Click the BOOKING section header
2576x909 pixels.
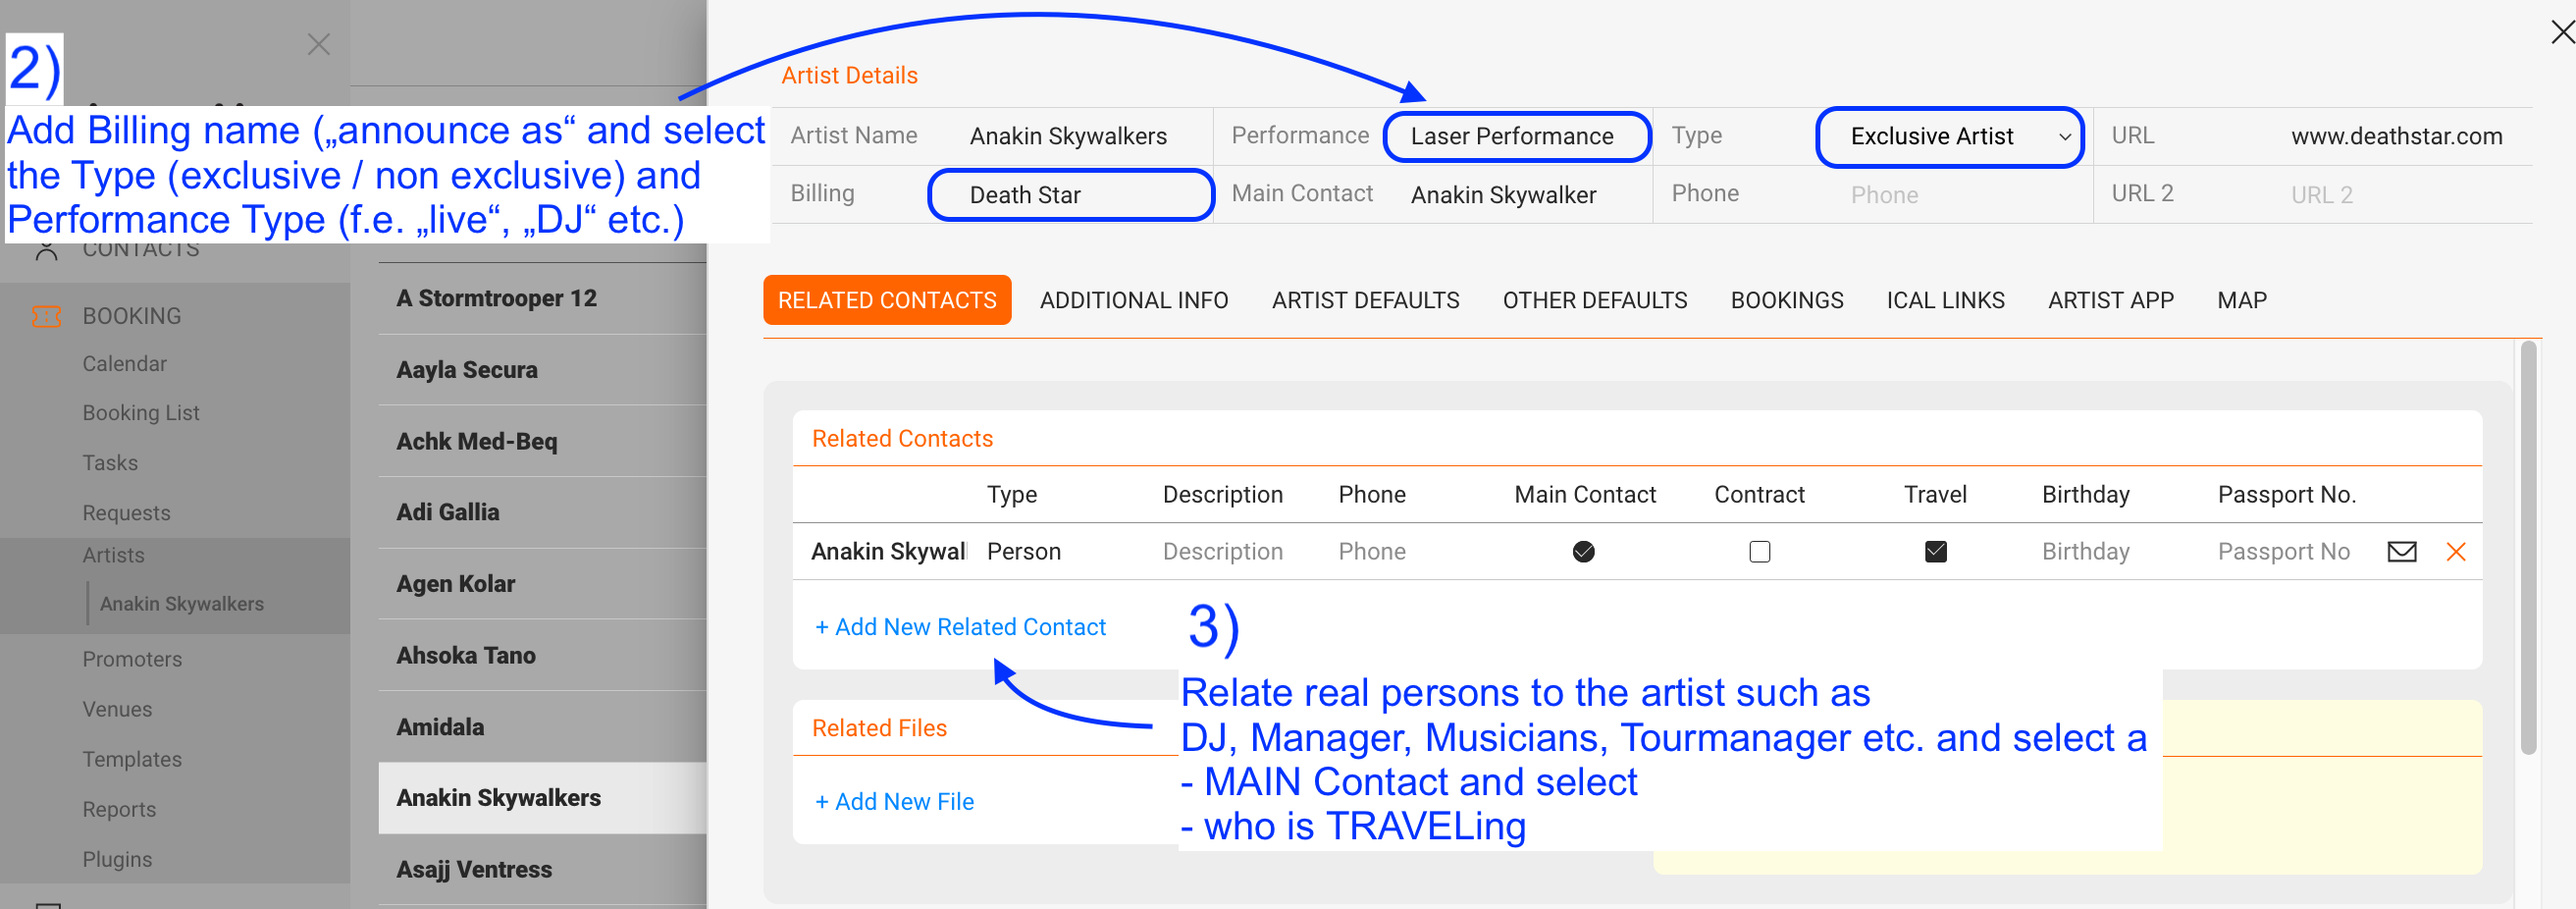pos(131,316)
